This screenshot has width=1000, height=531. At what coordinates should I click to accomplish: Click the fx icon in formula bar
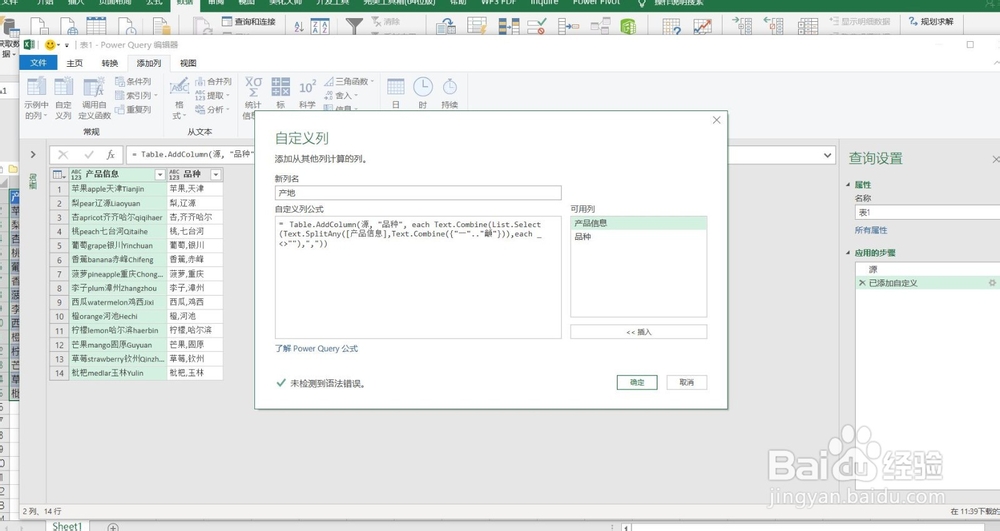click(110, 154)
